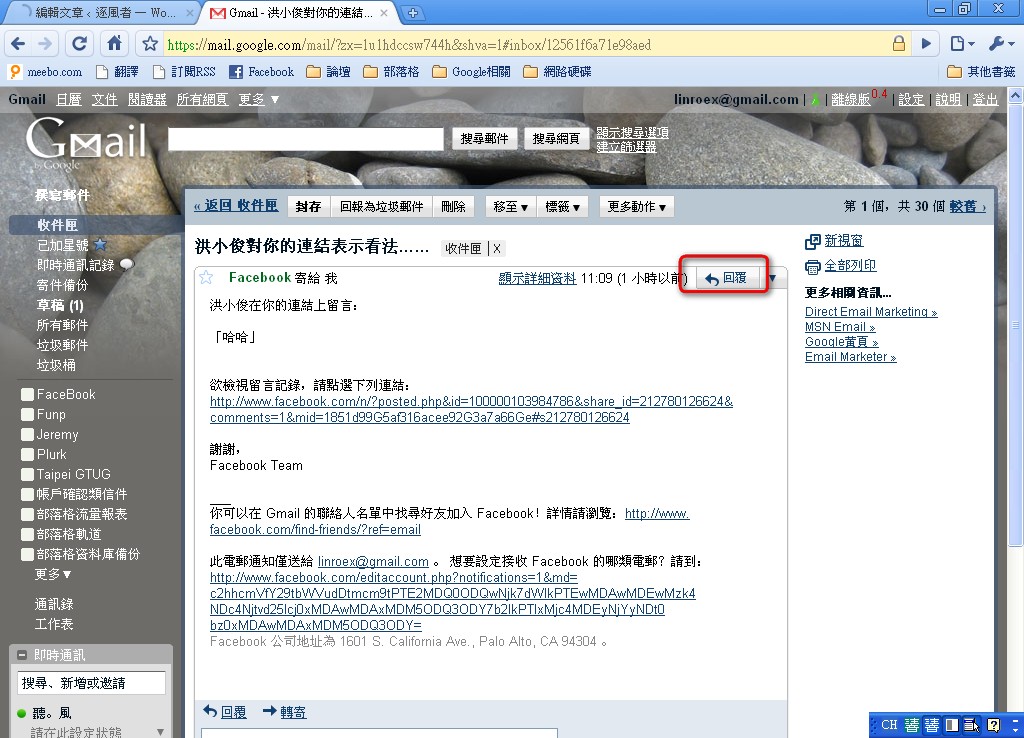The height and width of the screenshot is (738, 1024).
Task: Bookmark page with the star icon
Action: pos(150,44)
